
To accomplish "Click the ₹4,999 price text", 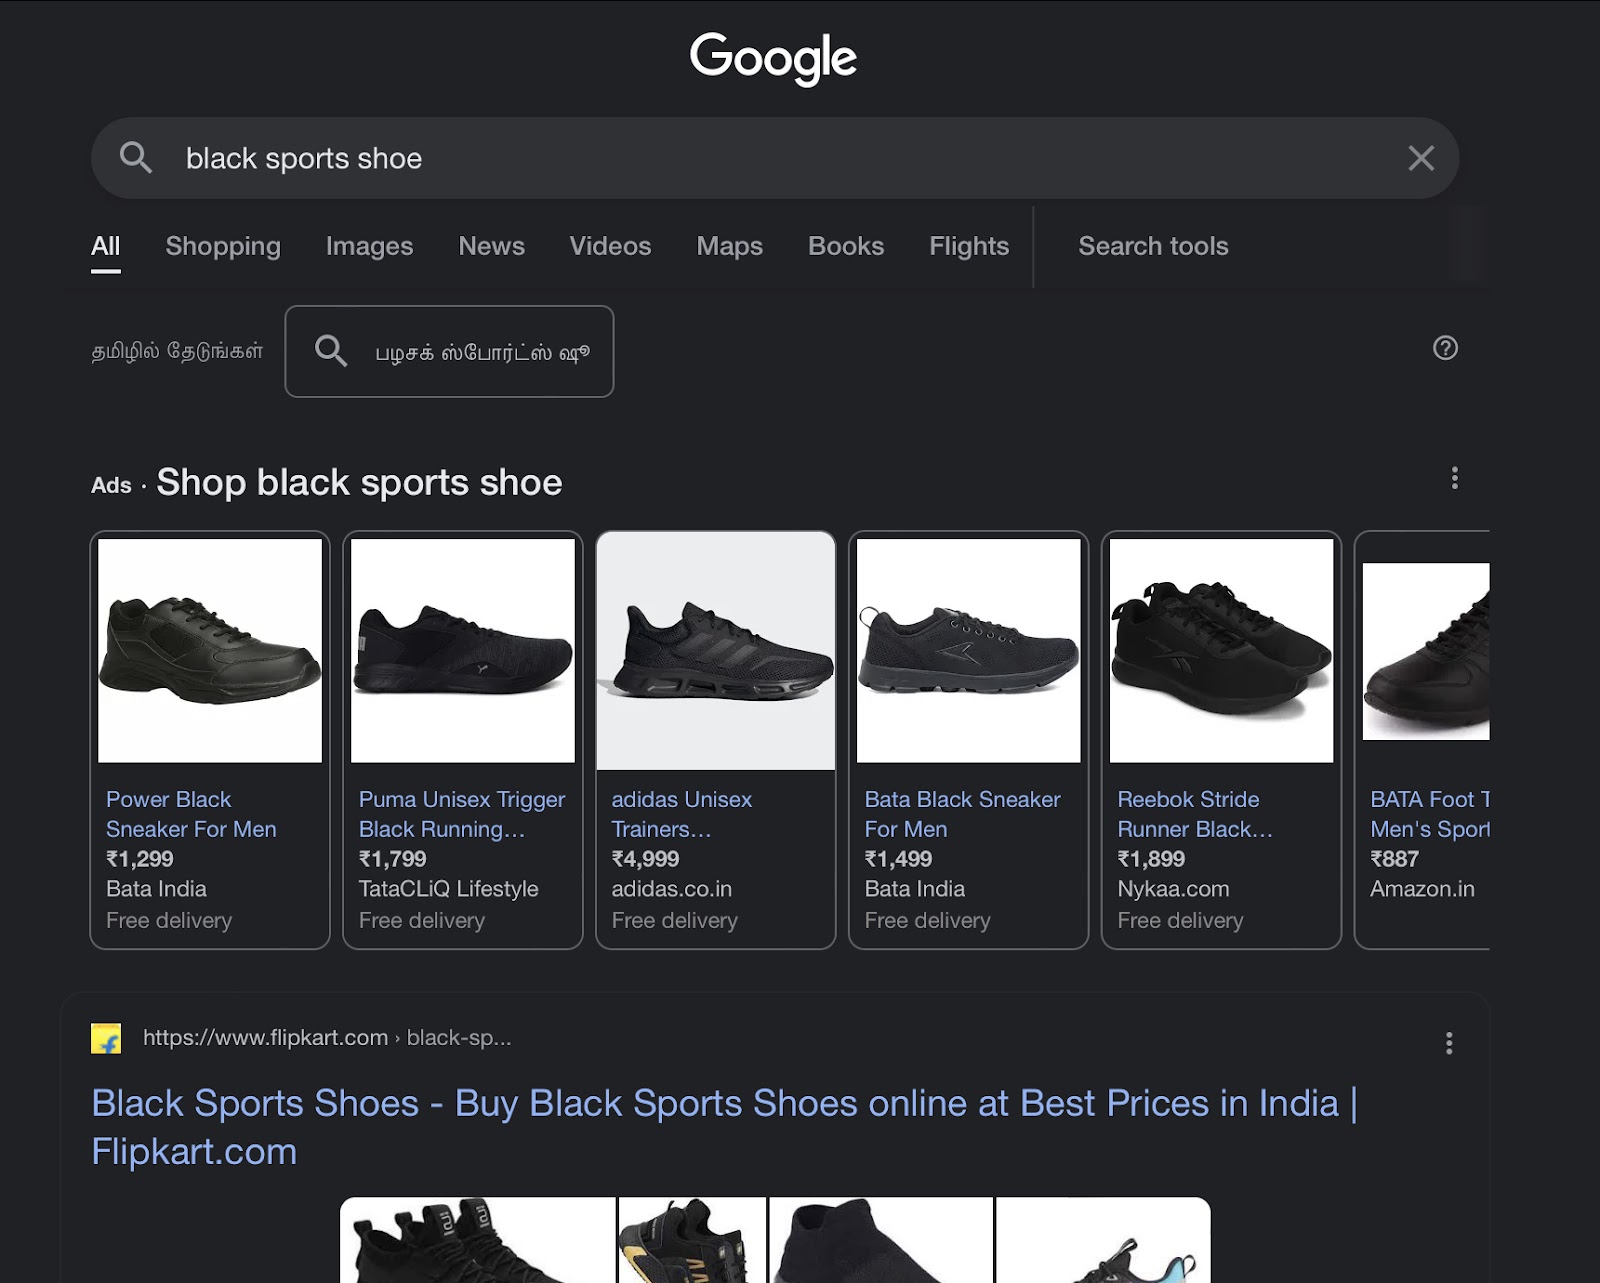I will click(x=646, y=859).
